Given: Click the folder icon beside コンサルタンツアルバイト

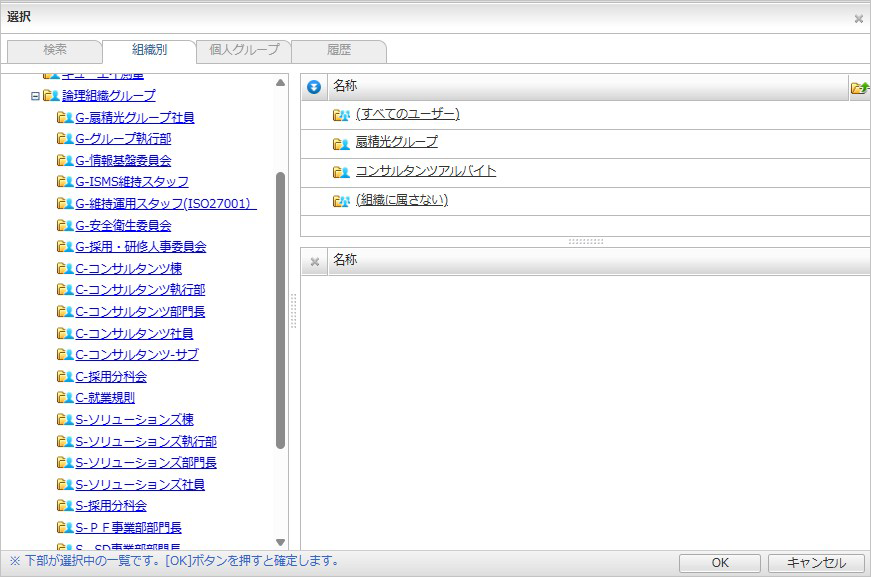Looking at the screenshot, I should pyautogui.click(x=341, y=172).
